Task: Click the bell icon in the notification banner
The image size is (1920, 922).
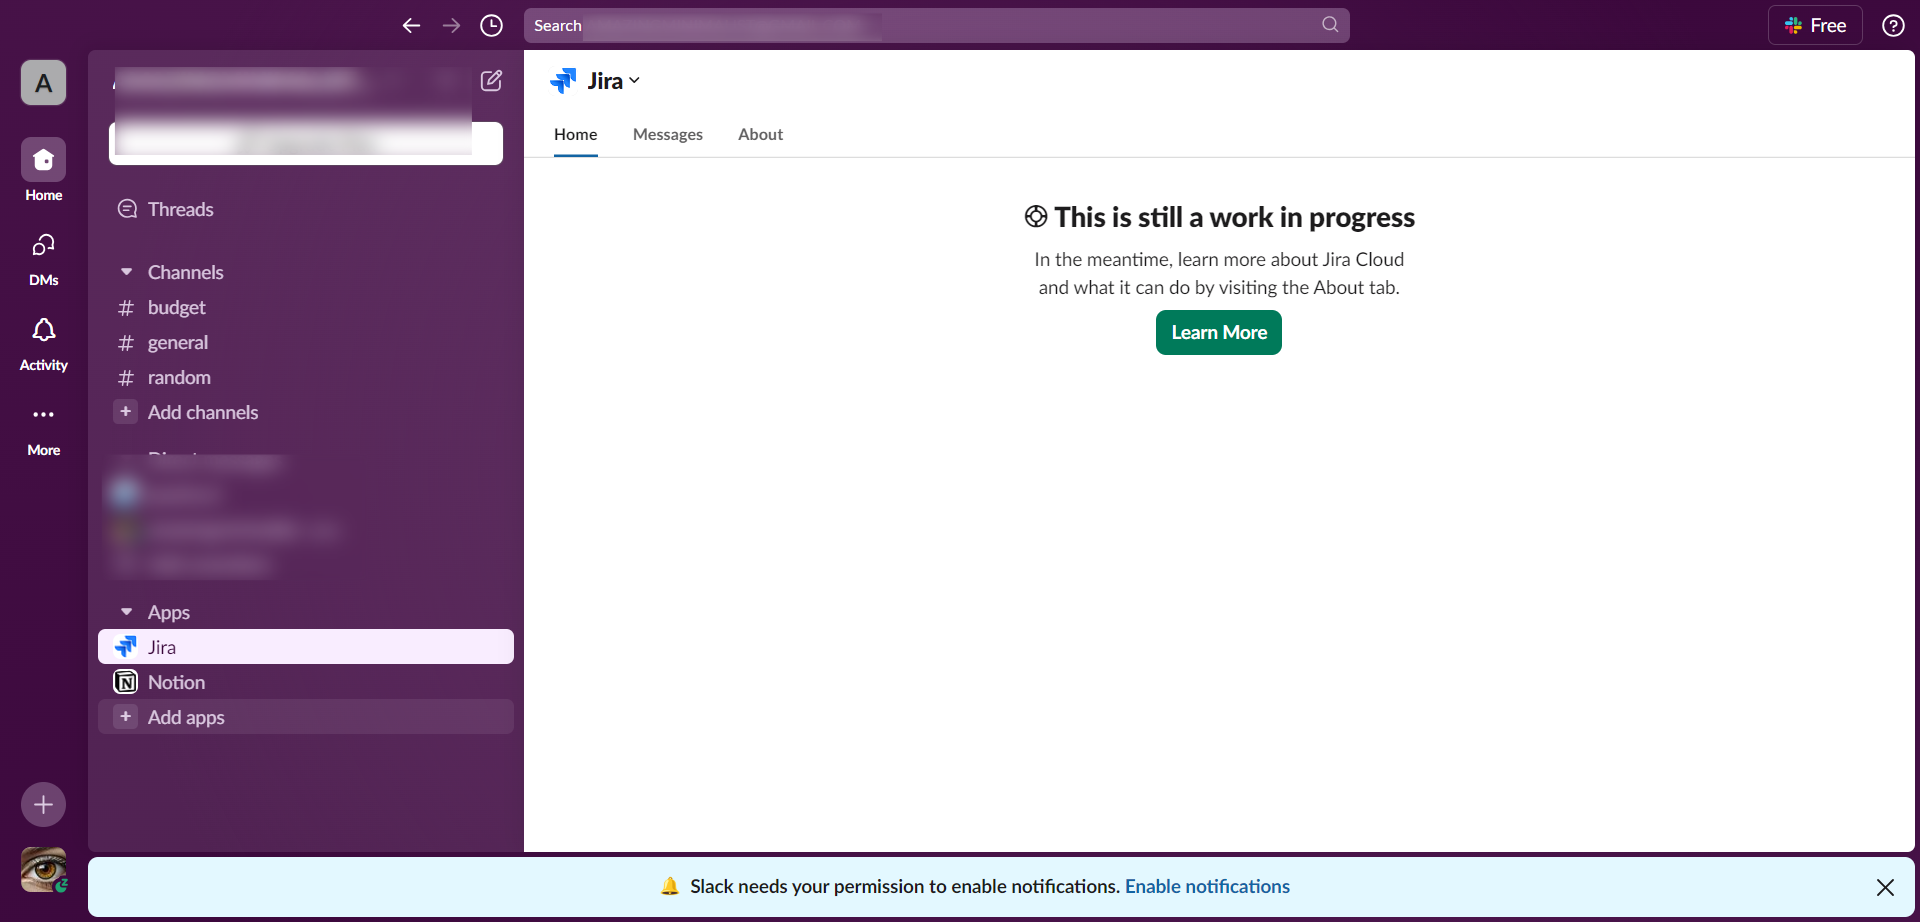Action: (670, 887)
